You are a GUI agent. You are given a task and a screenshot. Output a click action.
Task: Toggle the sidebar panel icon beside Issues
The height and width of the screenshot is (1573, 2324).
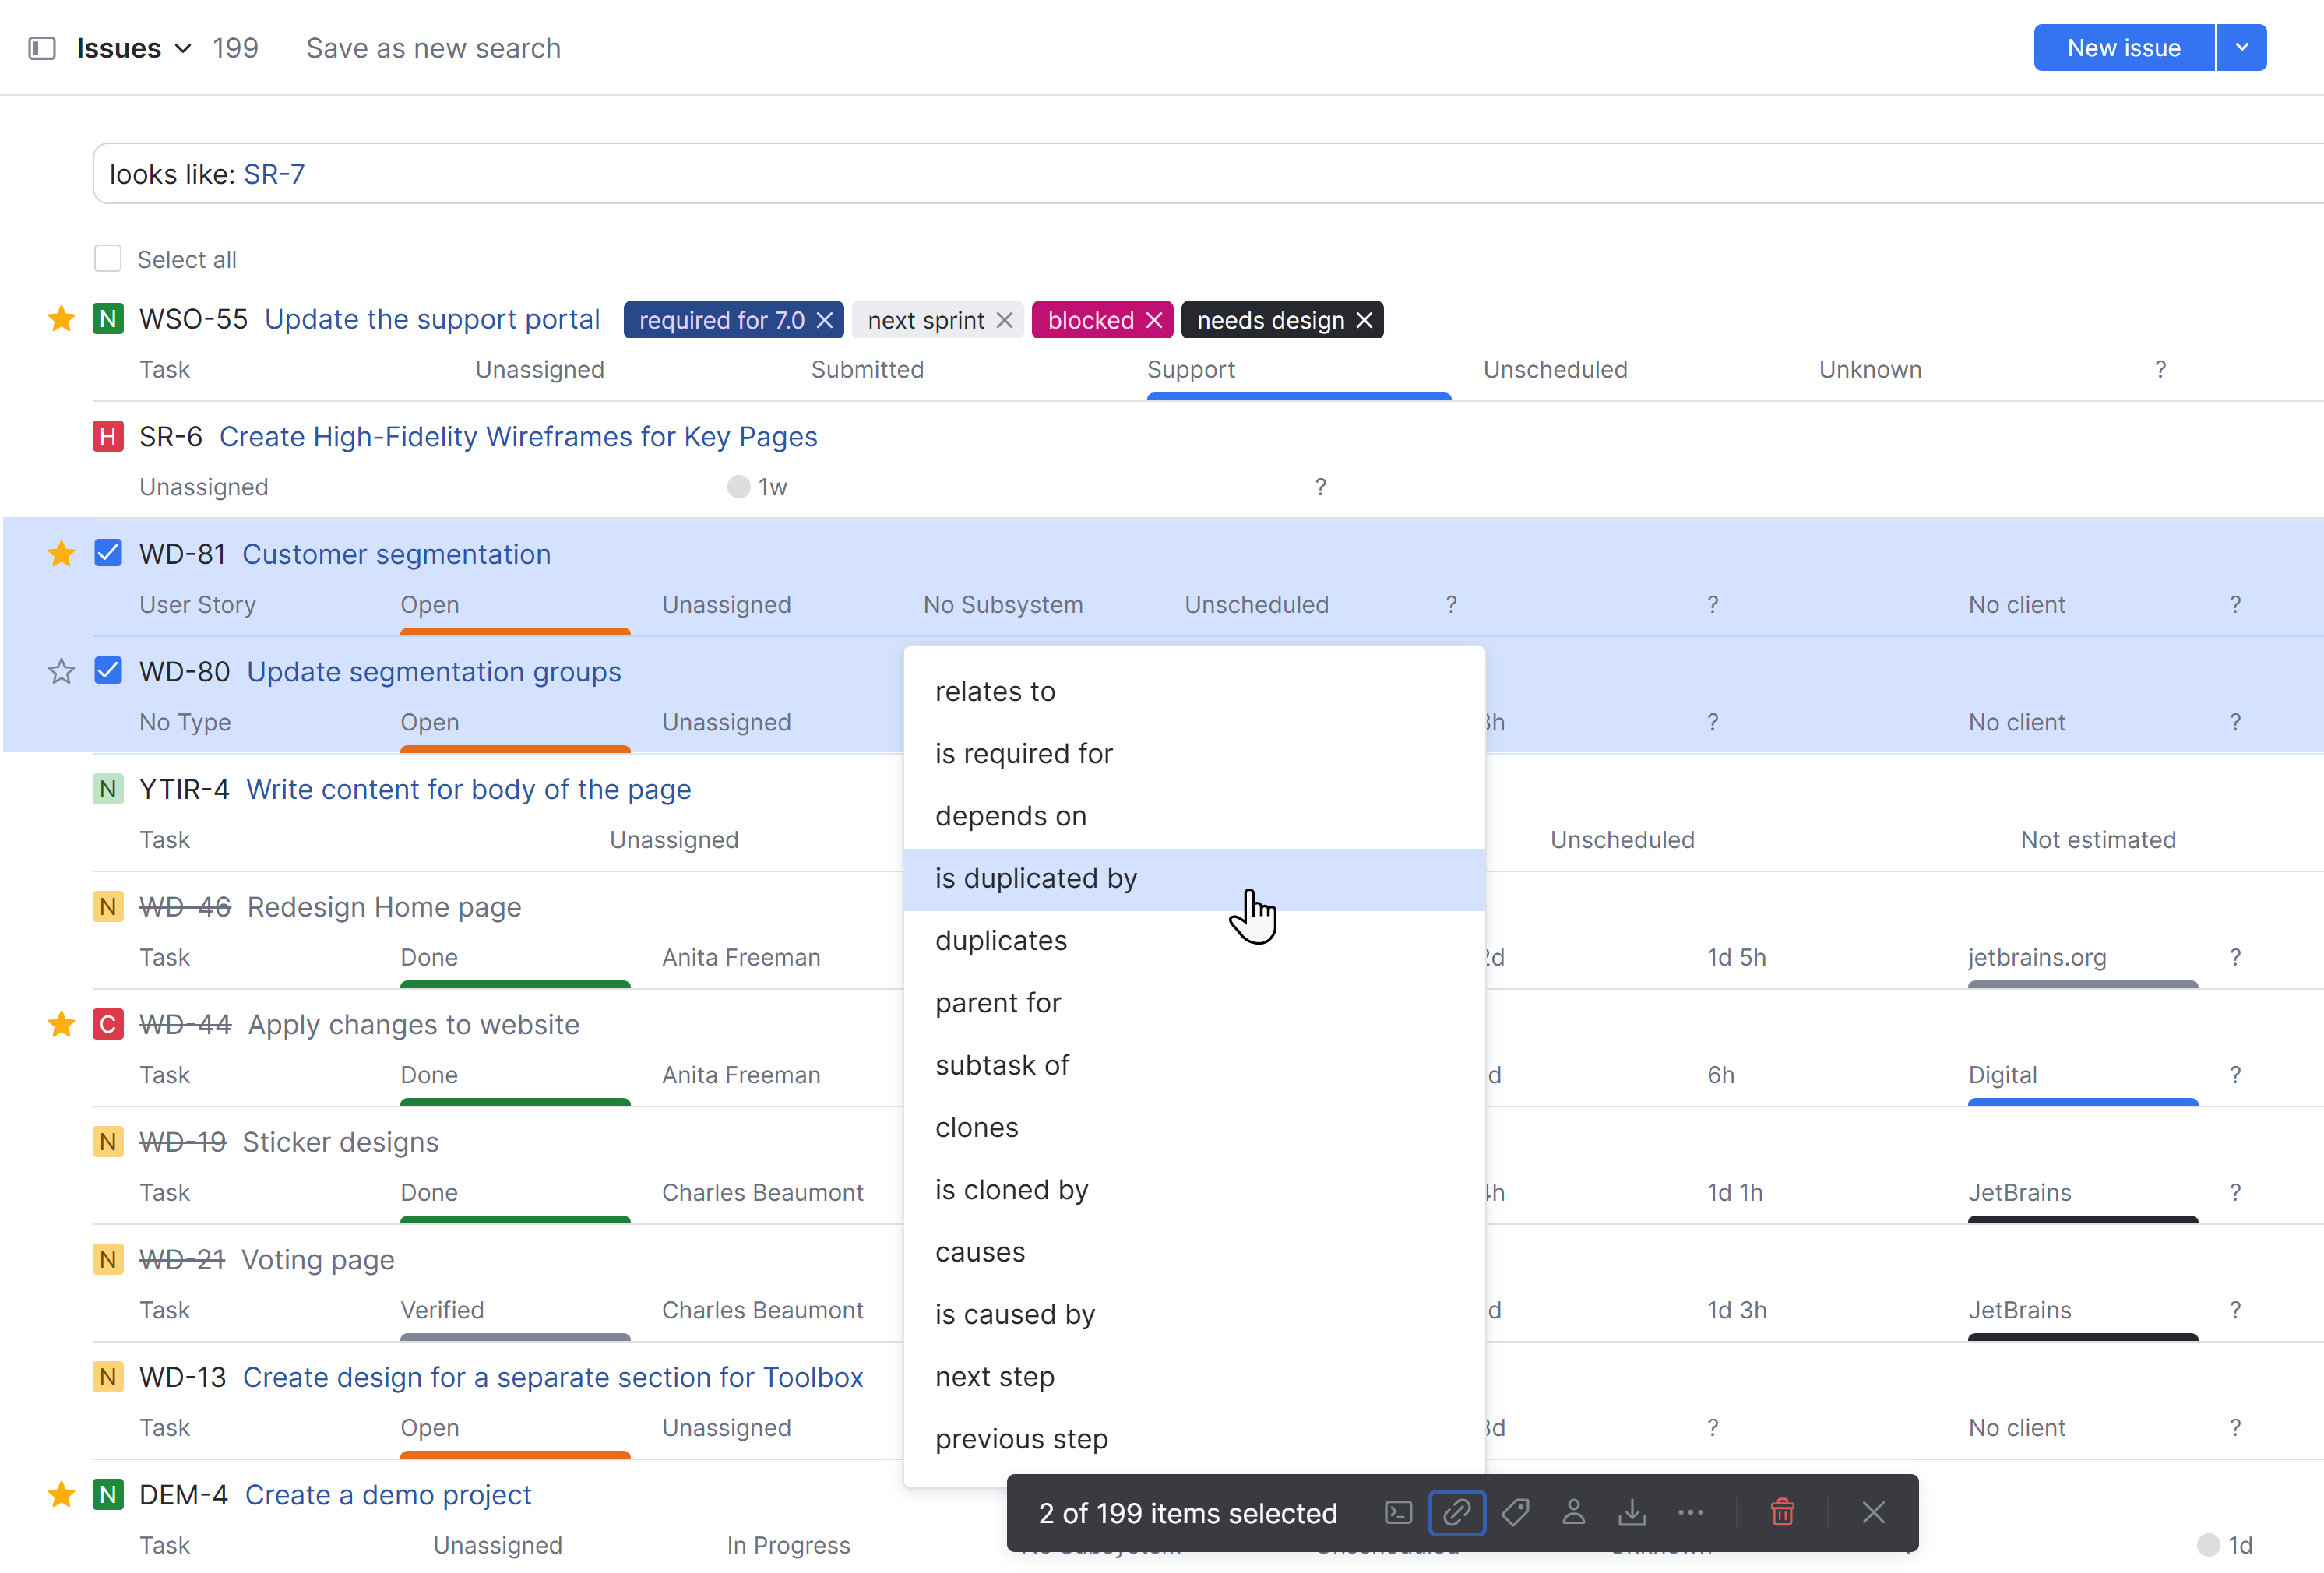pos(42,48)
